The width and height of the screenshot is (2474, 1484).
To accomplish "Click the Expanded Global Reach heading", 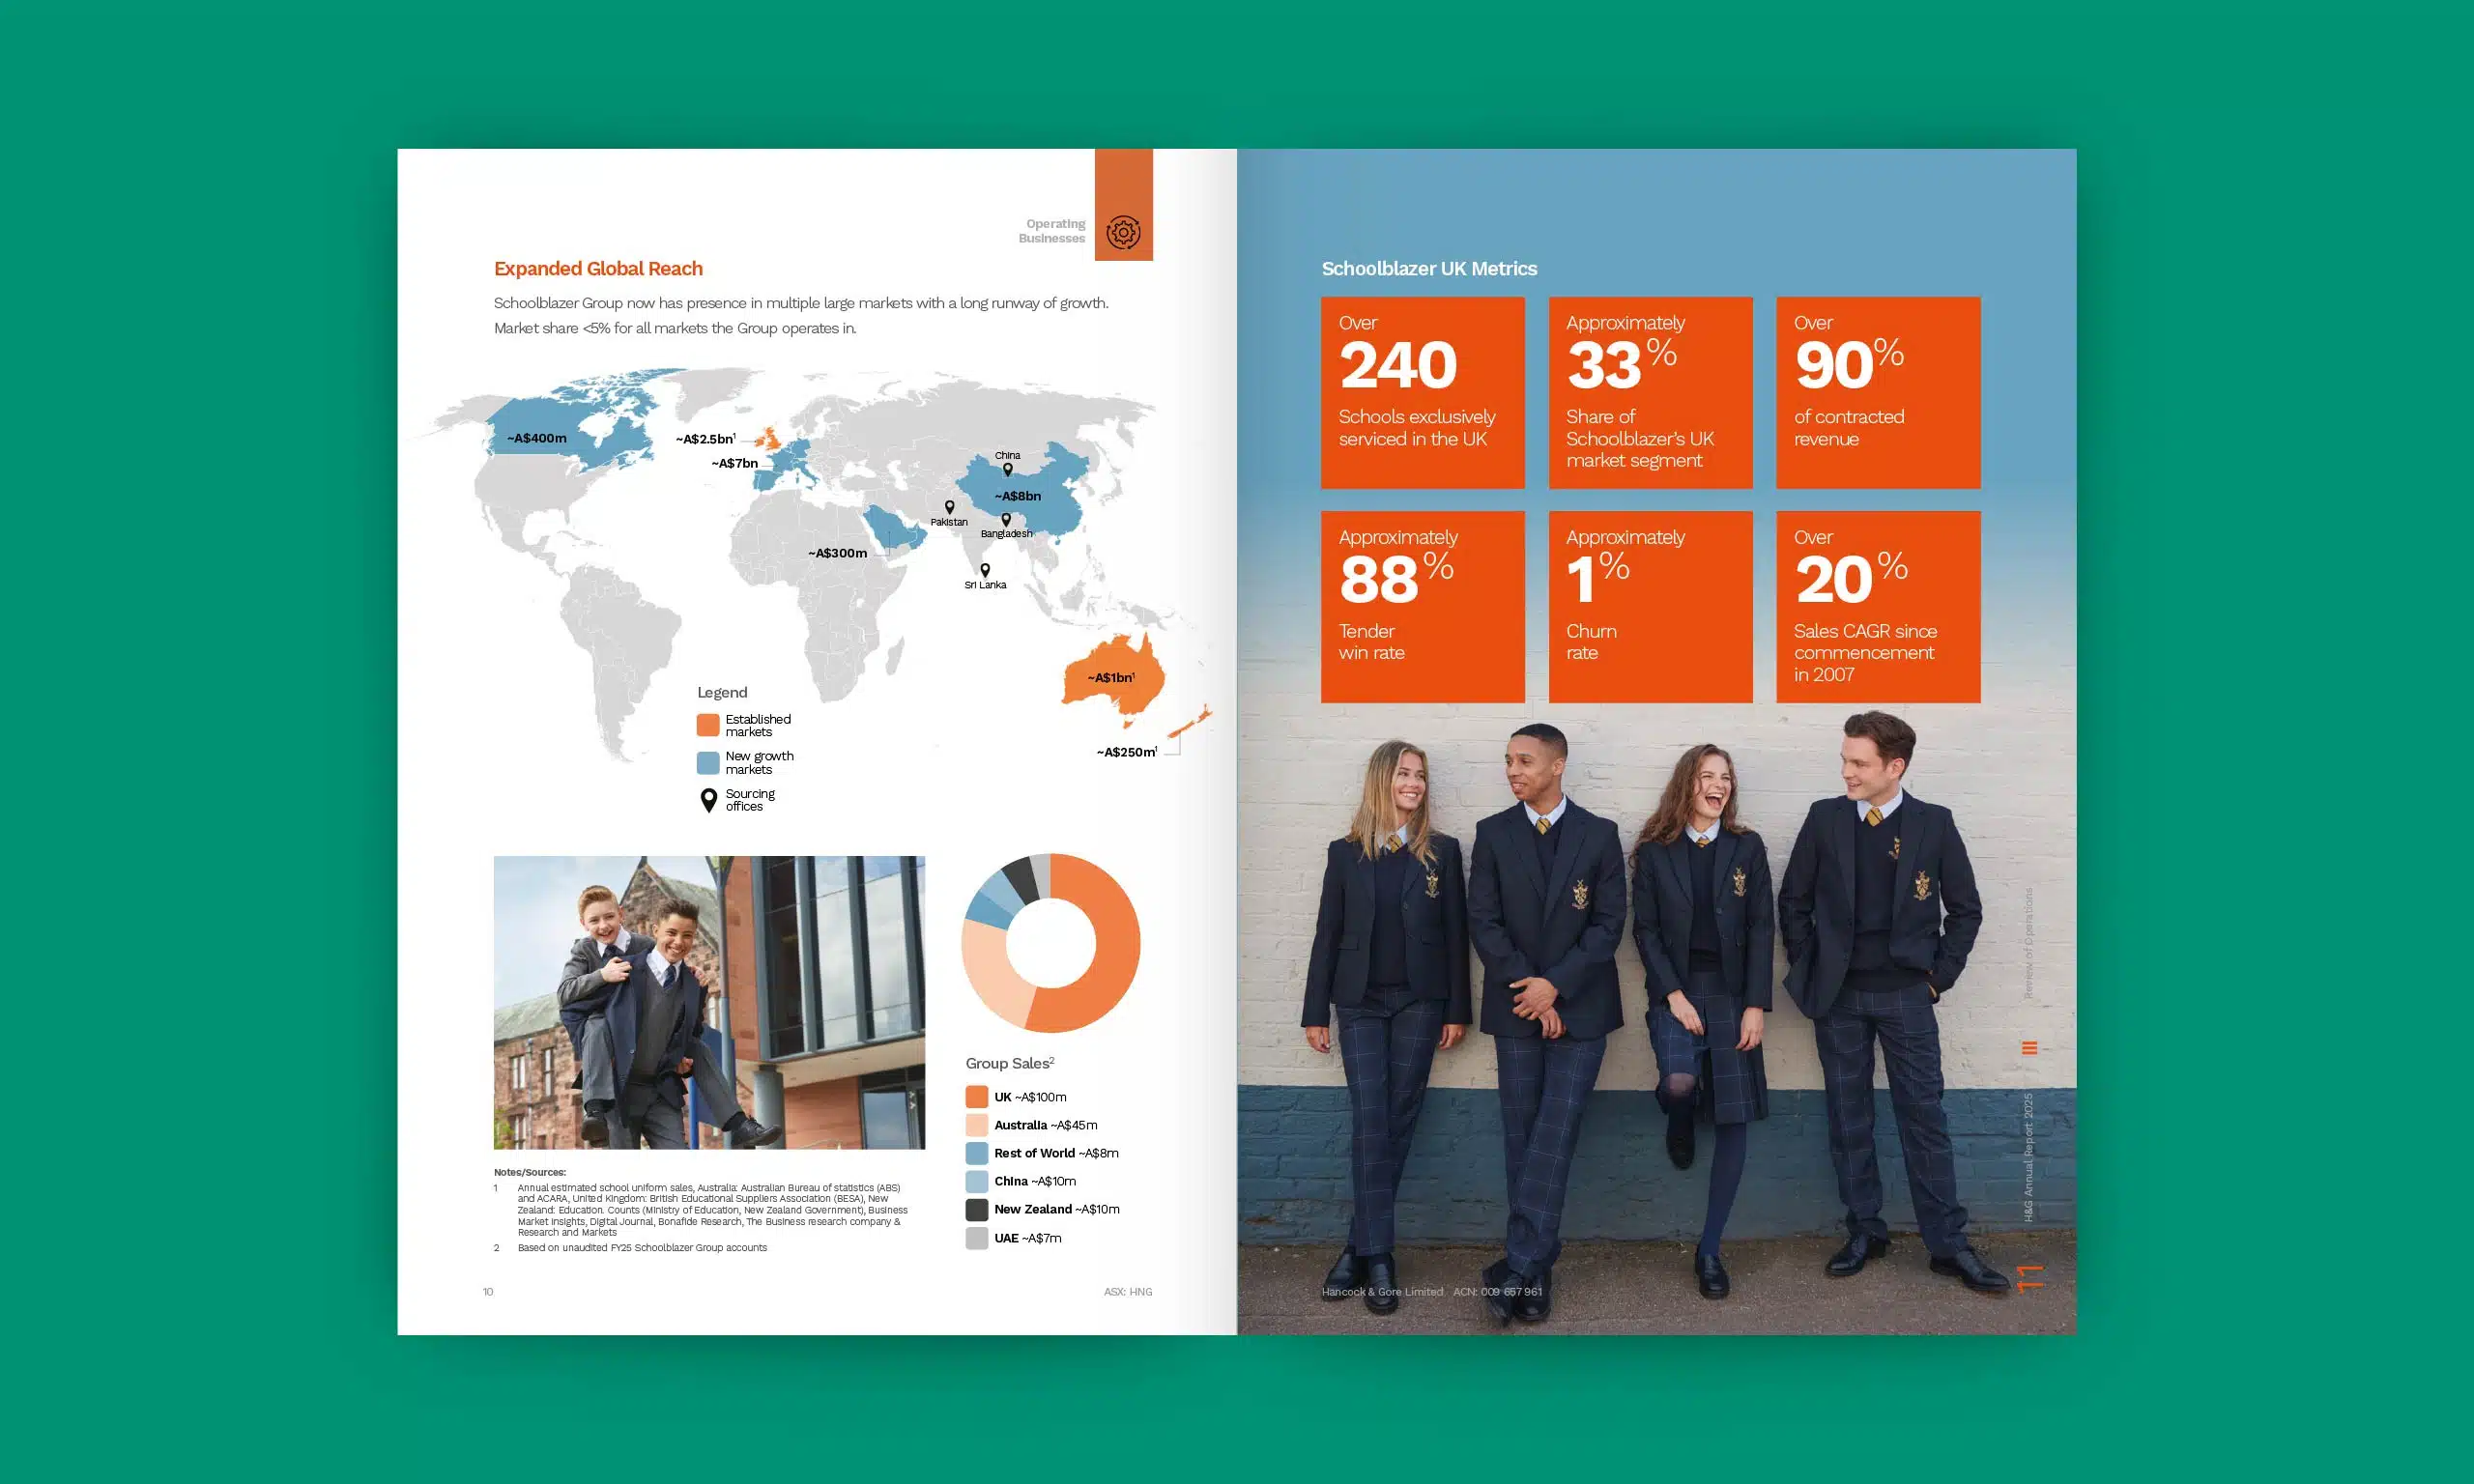I will coord(598,269).
